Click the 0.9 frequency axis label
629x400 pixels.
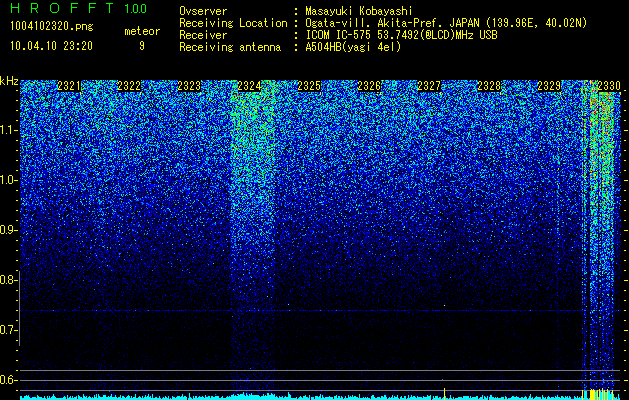coord(7,230)
